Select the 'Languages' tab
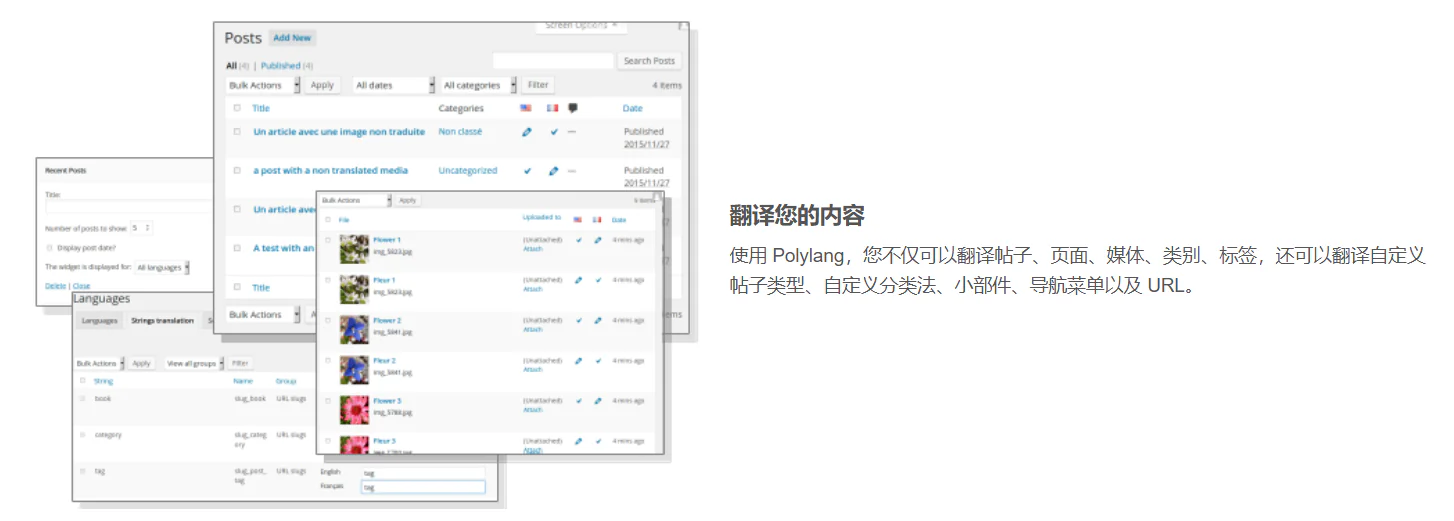 [x=99, y=321]
